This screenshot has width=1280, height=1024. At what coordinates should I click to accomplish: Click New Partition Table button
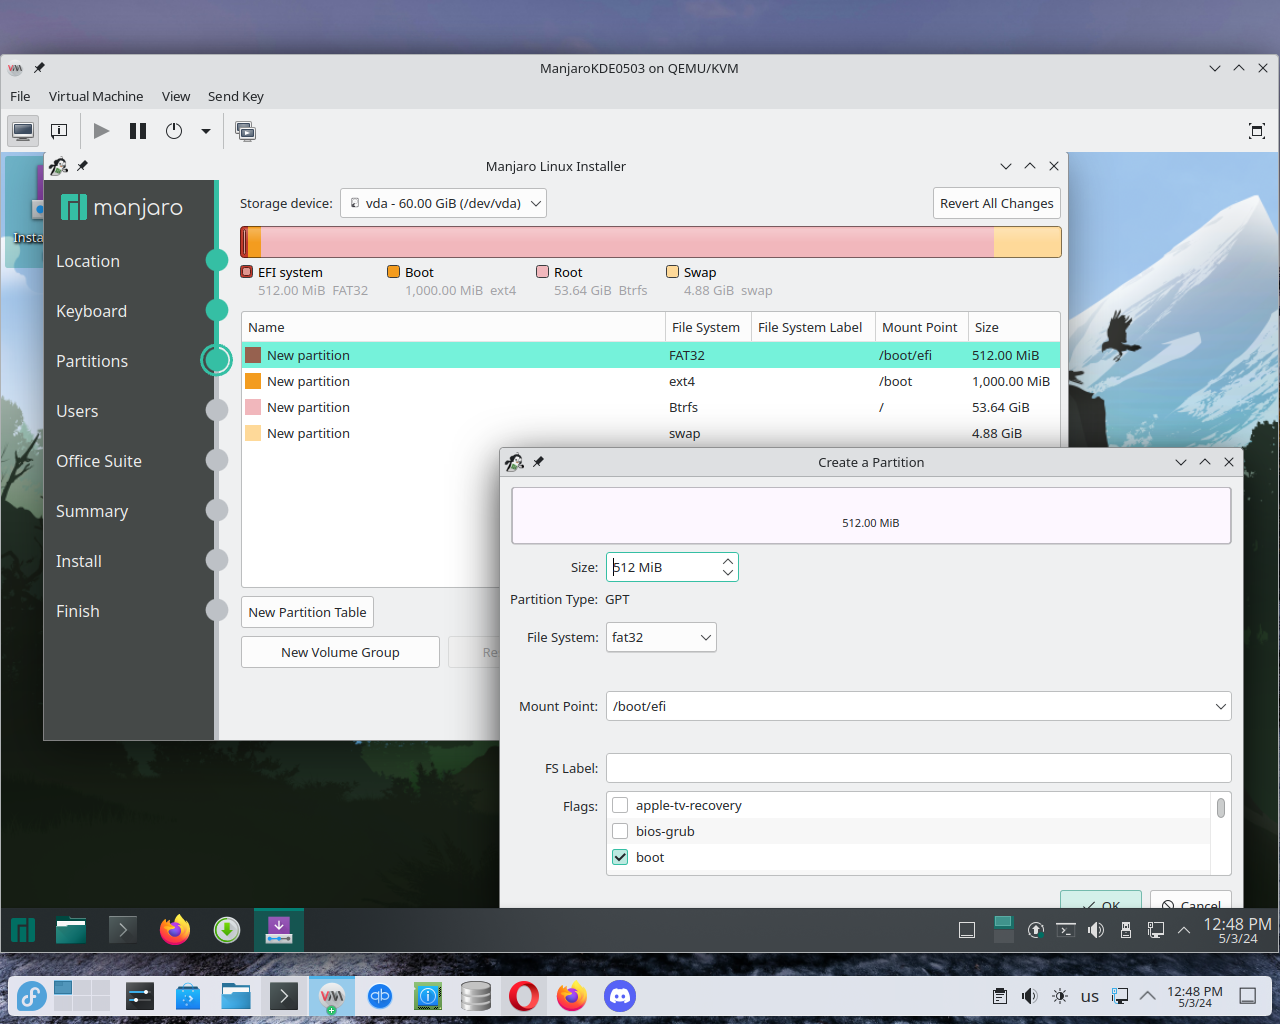tap(307, 612)
